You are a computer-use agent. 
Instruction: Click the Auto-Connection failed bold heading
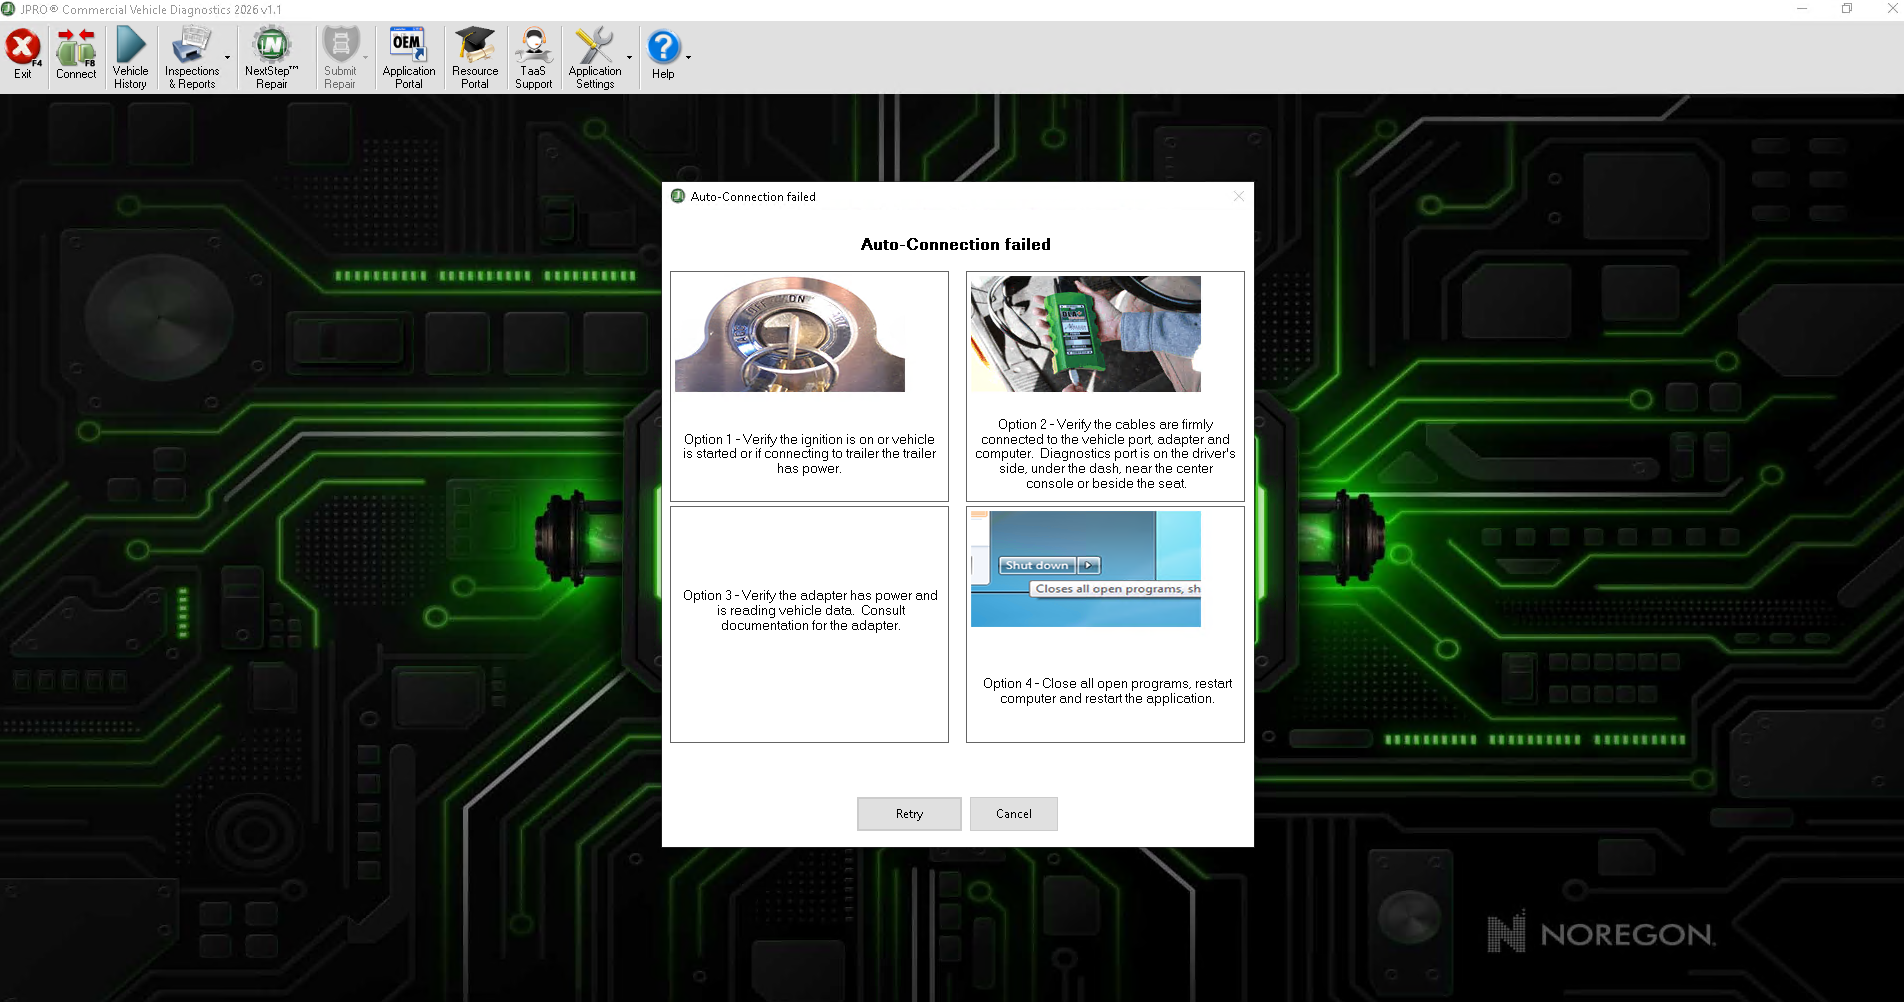[x=955, y=244]
